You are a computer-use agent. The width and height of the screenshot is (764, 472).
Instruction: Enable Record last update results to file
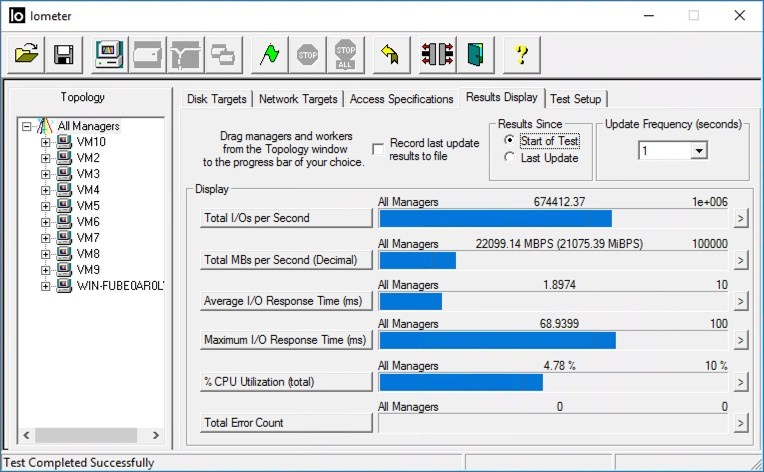[378, 149]
